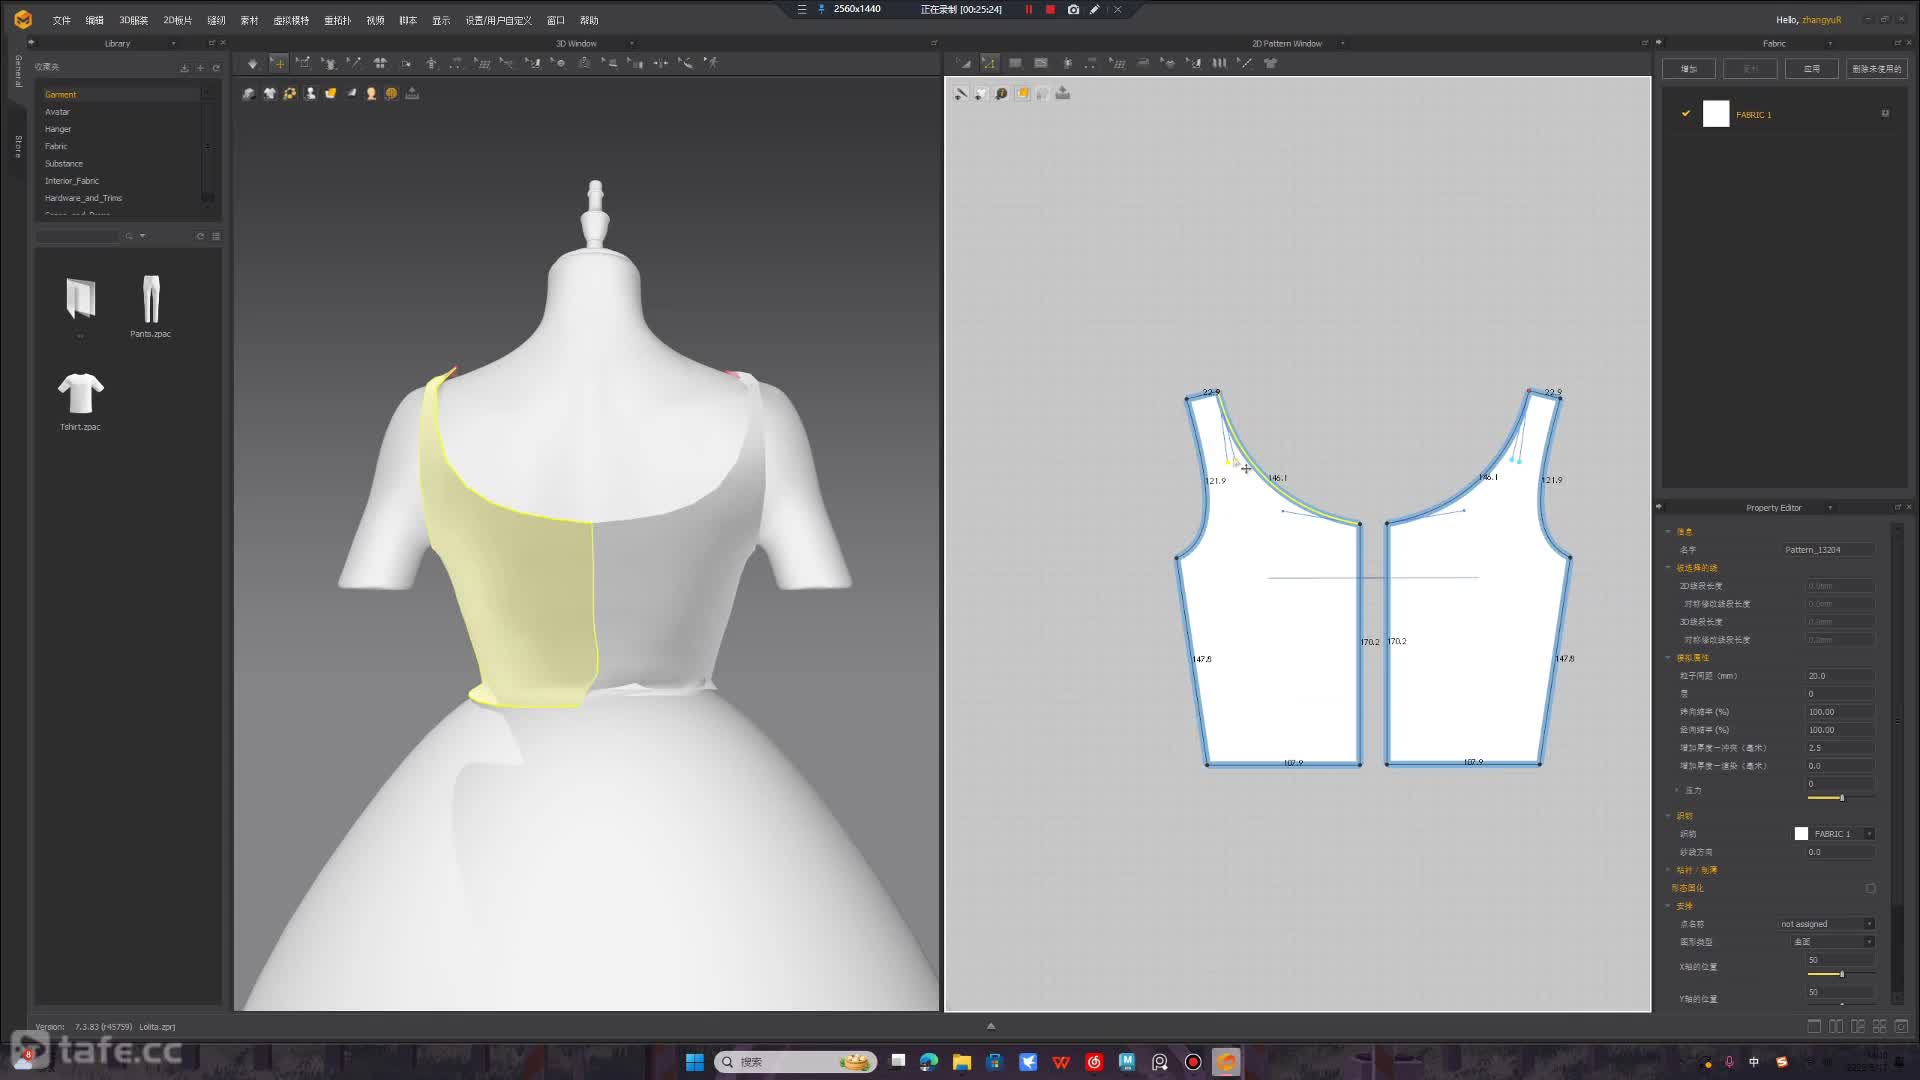Click the Pattern_13204 name field
The image size is (1920, 1080).
[x=1828, y=550]
